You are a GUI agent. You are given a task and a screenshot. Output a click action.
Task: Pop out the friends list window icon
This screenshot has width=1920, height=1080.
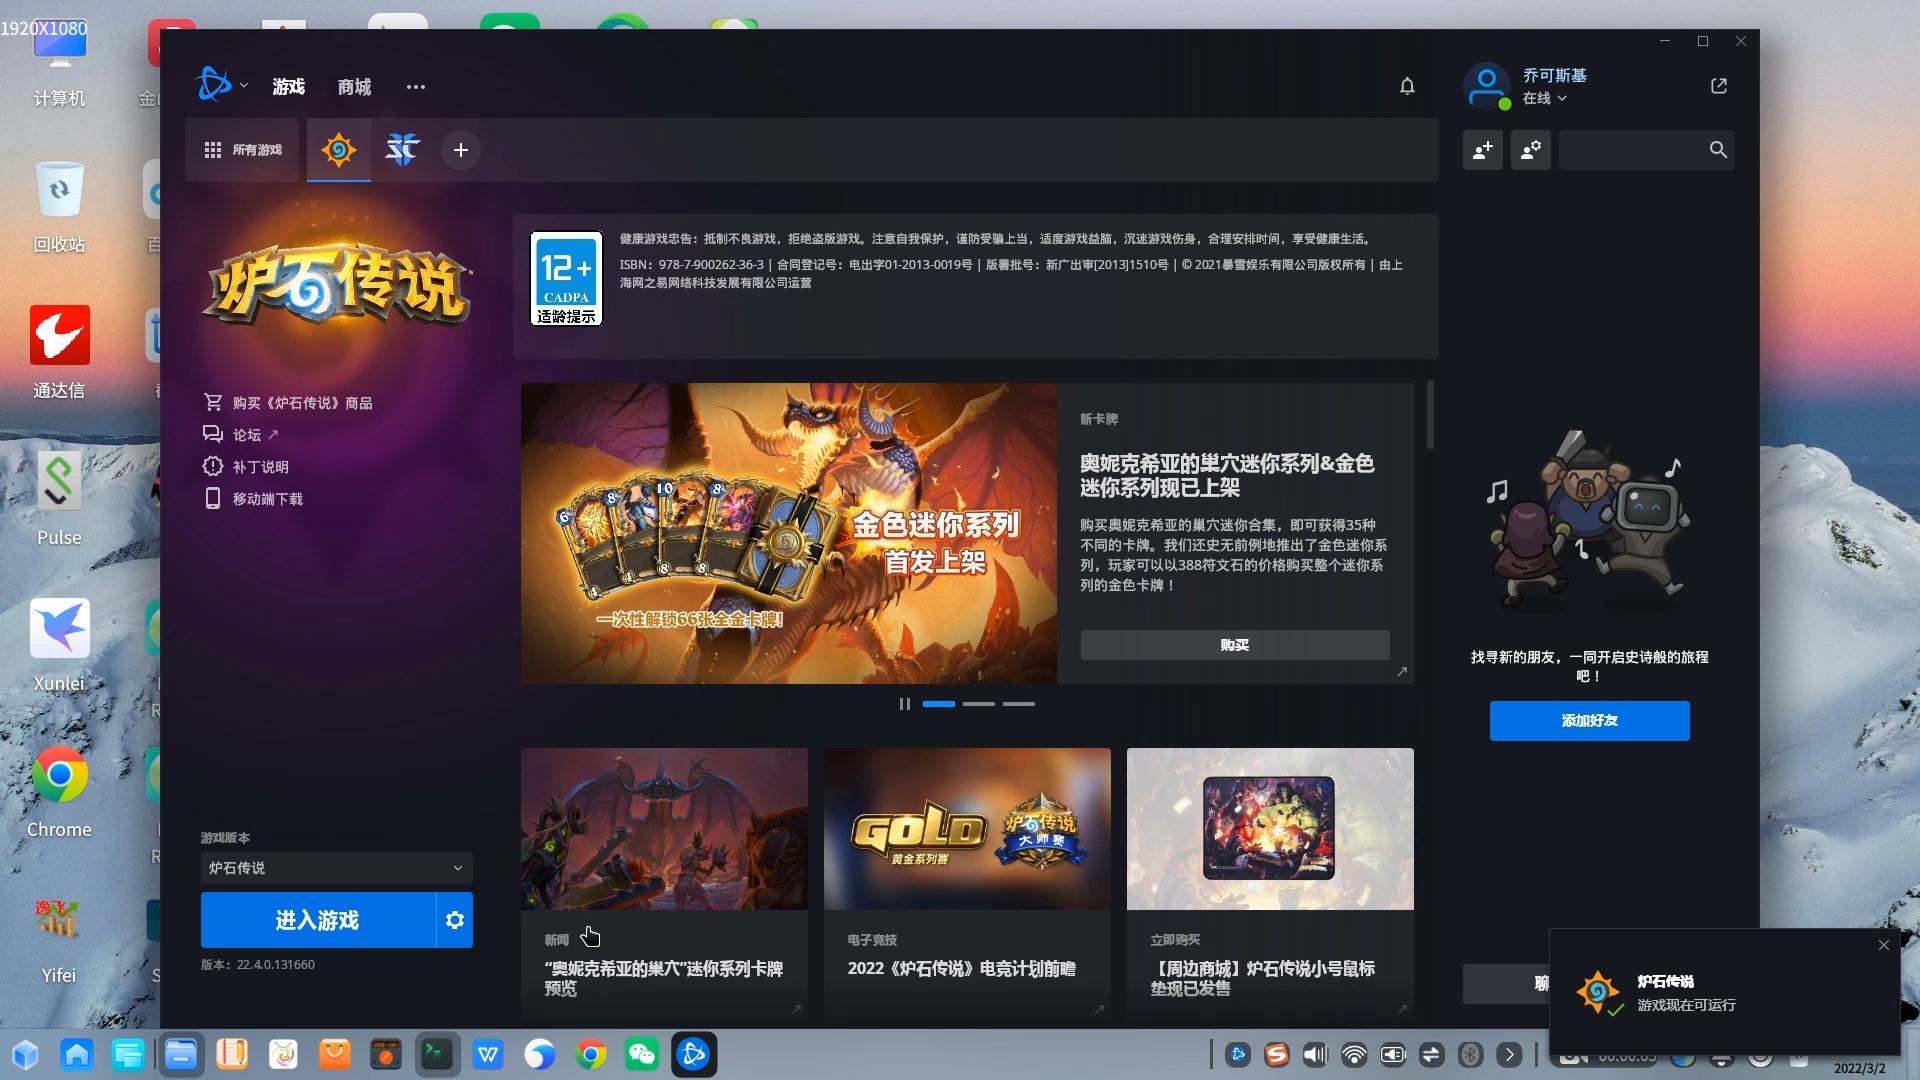[x=1719, y=86]
